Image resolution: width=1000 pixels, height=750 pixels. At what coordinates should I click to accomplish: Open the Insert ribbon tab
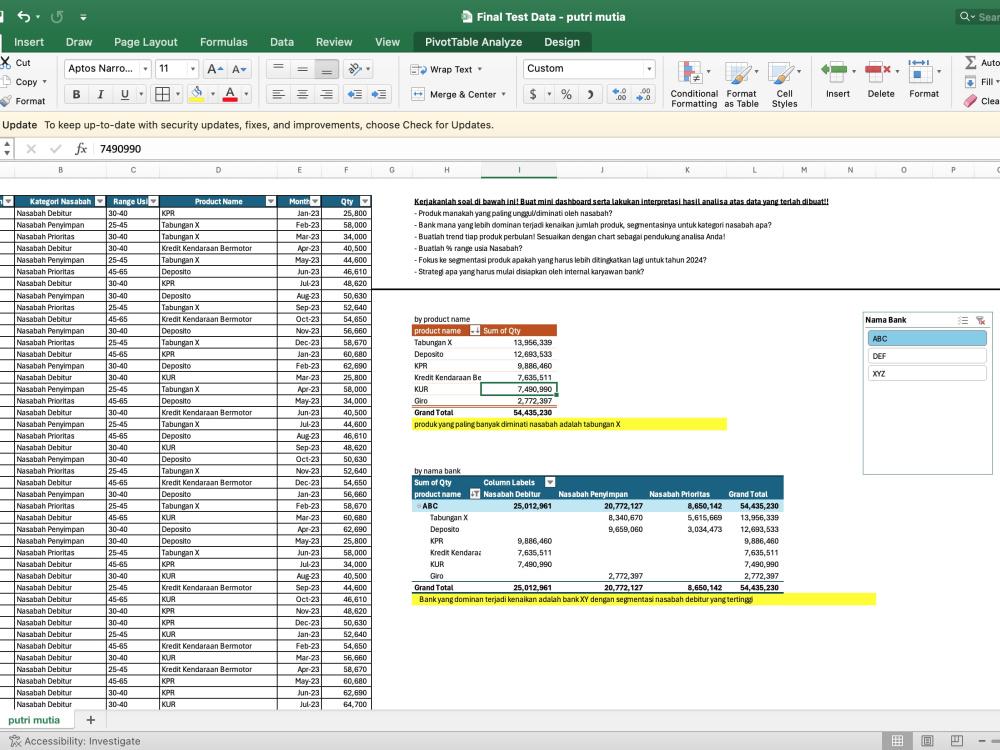tap(29, 42)
